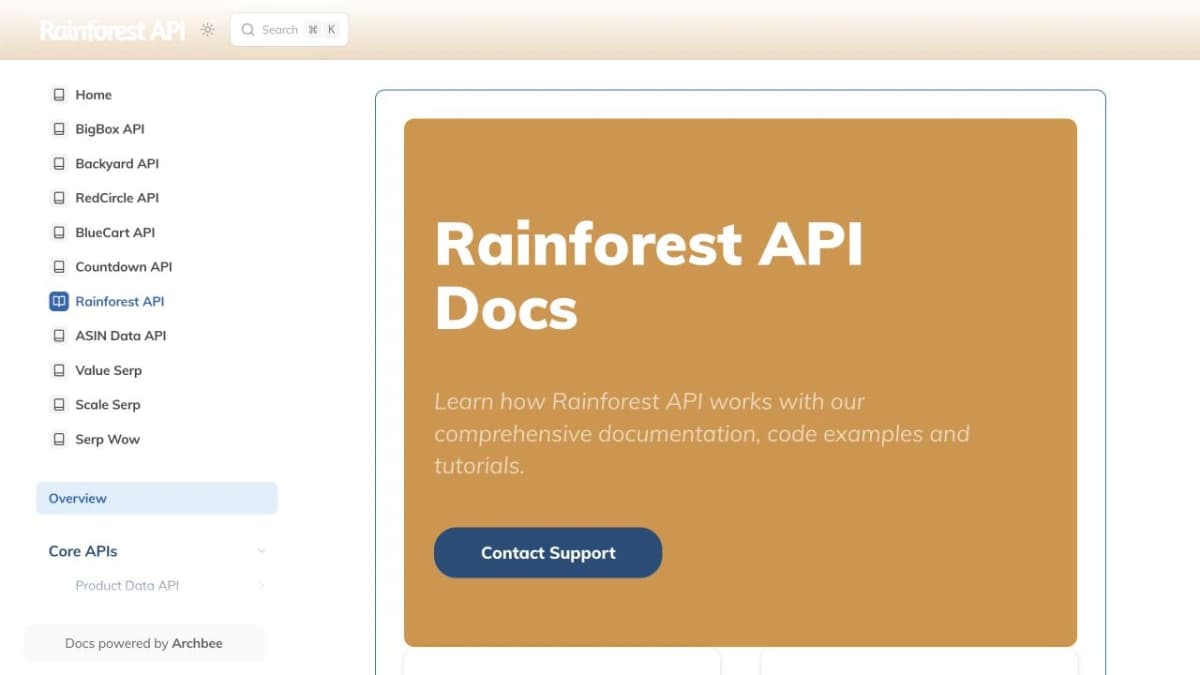Image resolution: width=1200 pixels, height=675 pixels.
Task: Click the Countdown API book icon
Action: pos(59,267)
